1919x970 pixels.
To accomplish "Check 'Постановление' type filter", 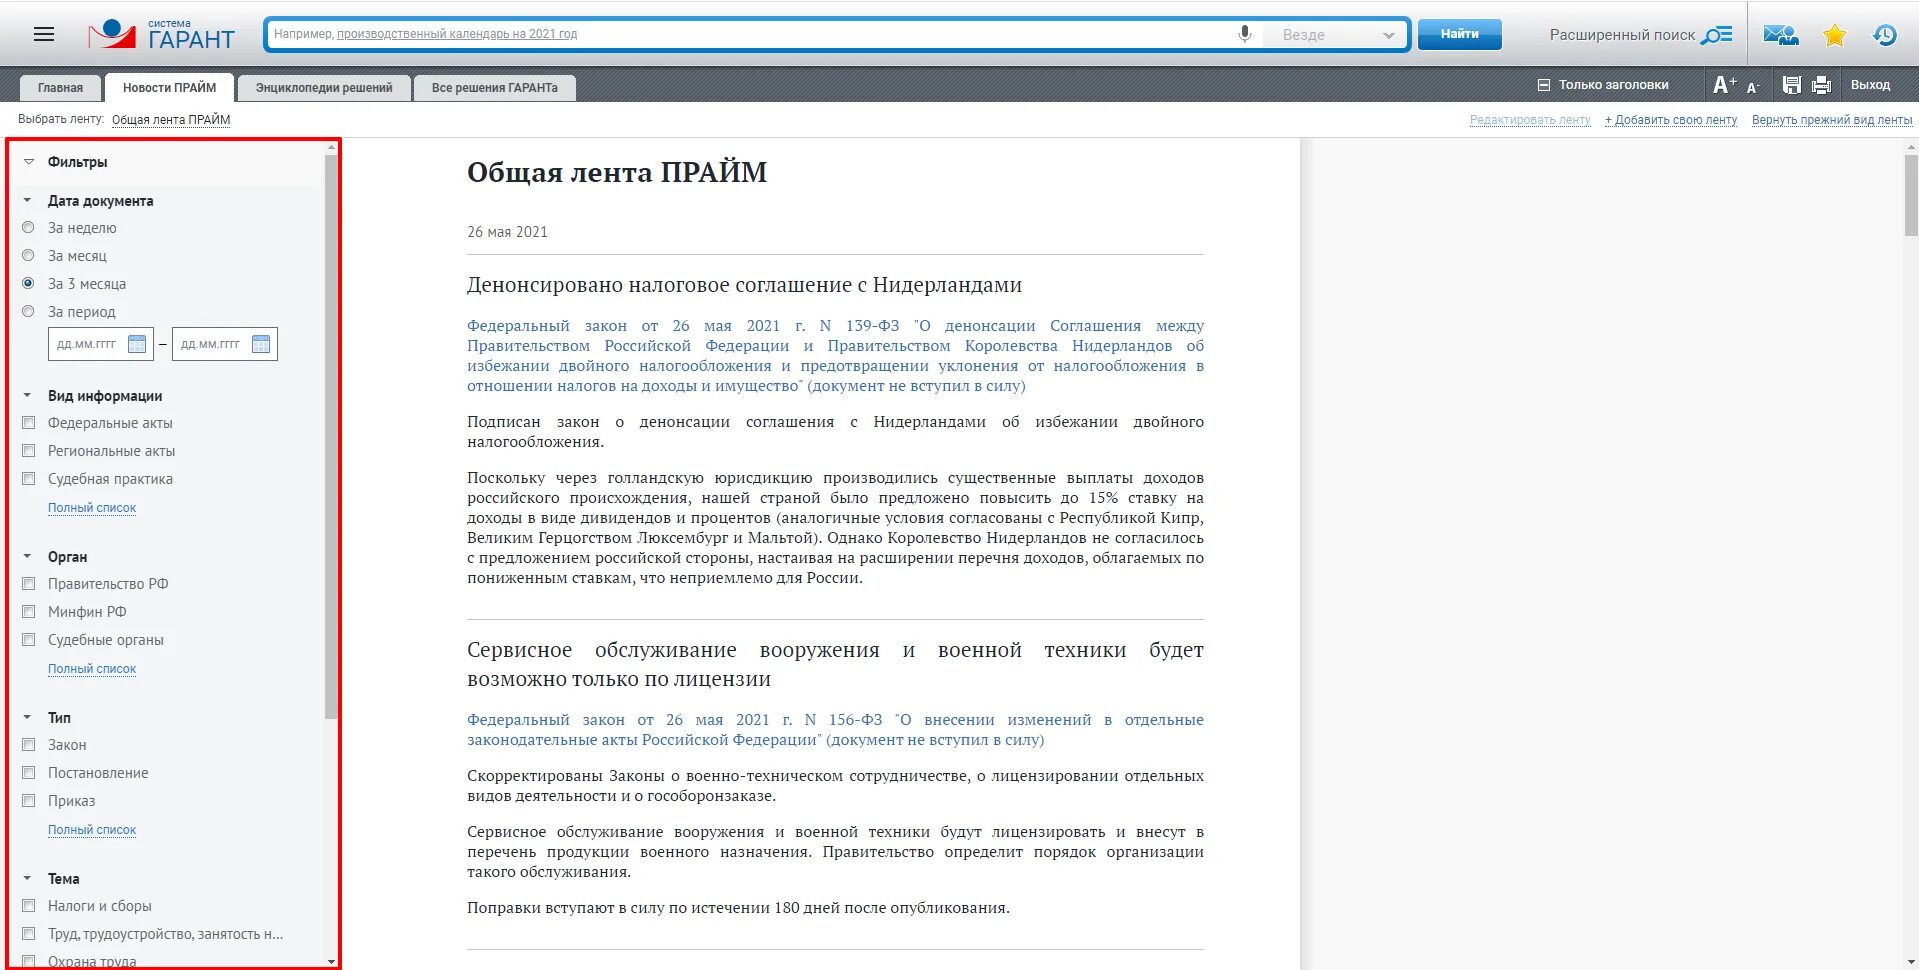I will [x=28, y=772].
